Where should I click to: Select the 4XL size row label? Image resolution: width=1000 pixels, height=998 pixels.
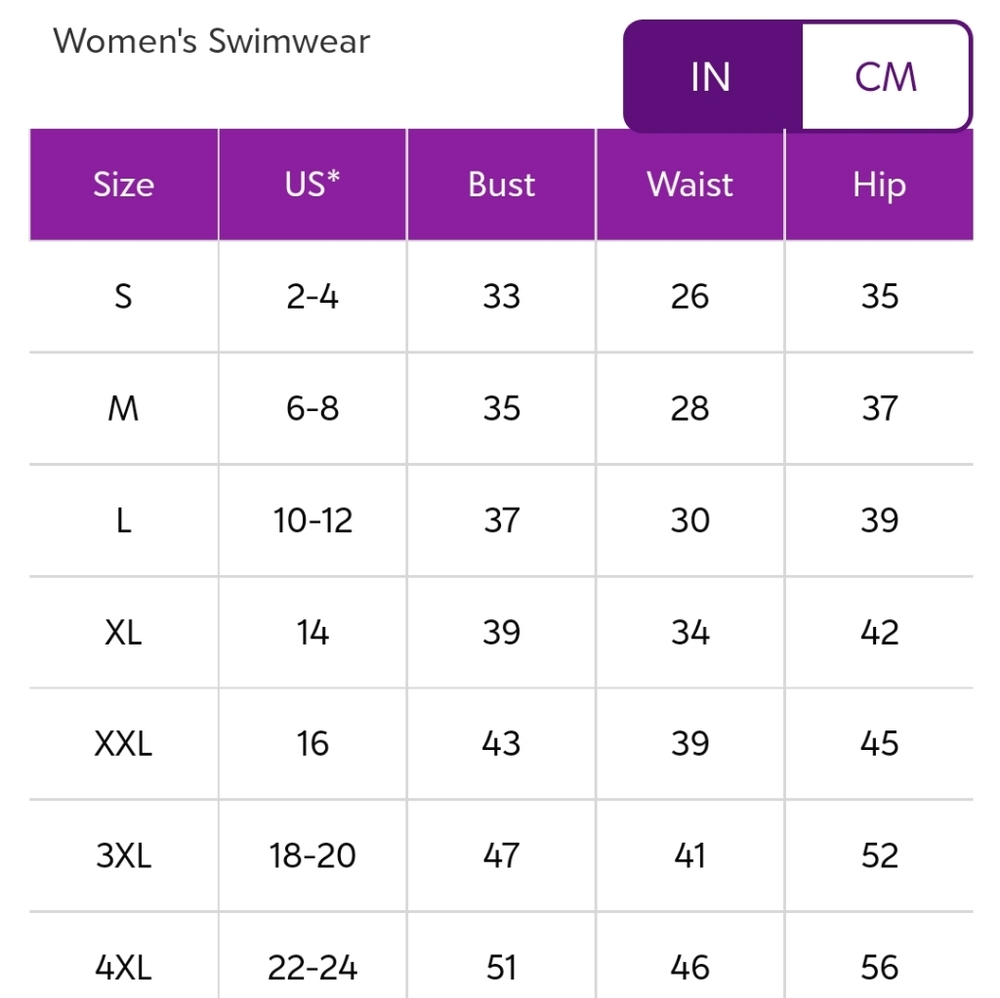click(124, 967)
